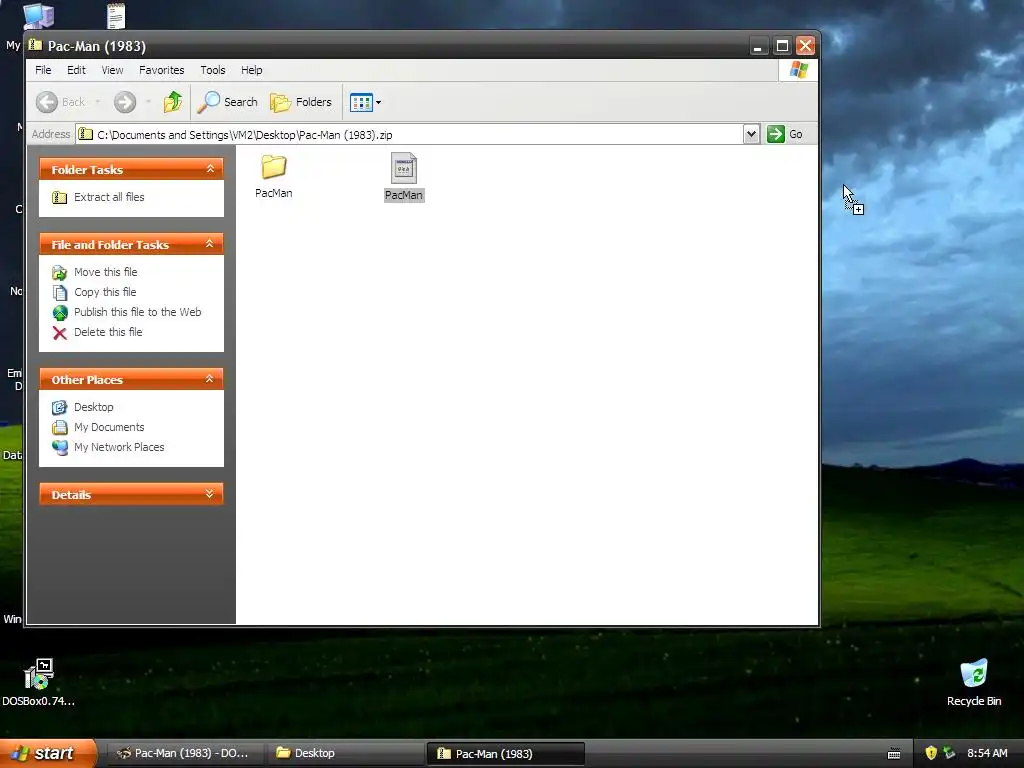The height and width of the screenshot is (768, 1024).
Task: Click Move this file link
Action: (x=106, y=272)
